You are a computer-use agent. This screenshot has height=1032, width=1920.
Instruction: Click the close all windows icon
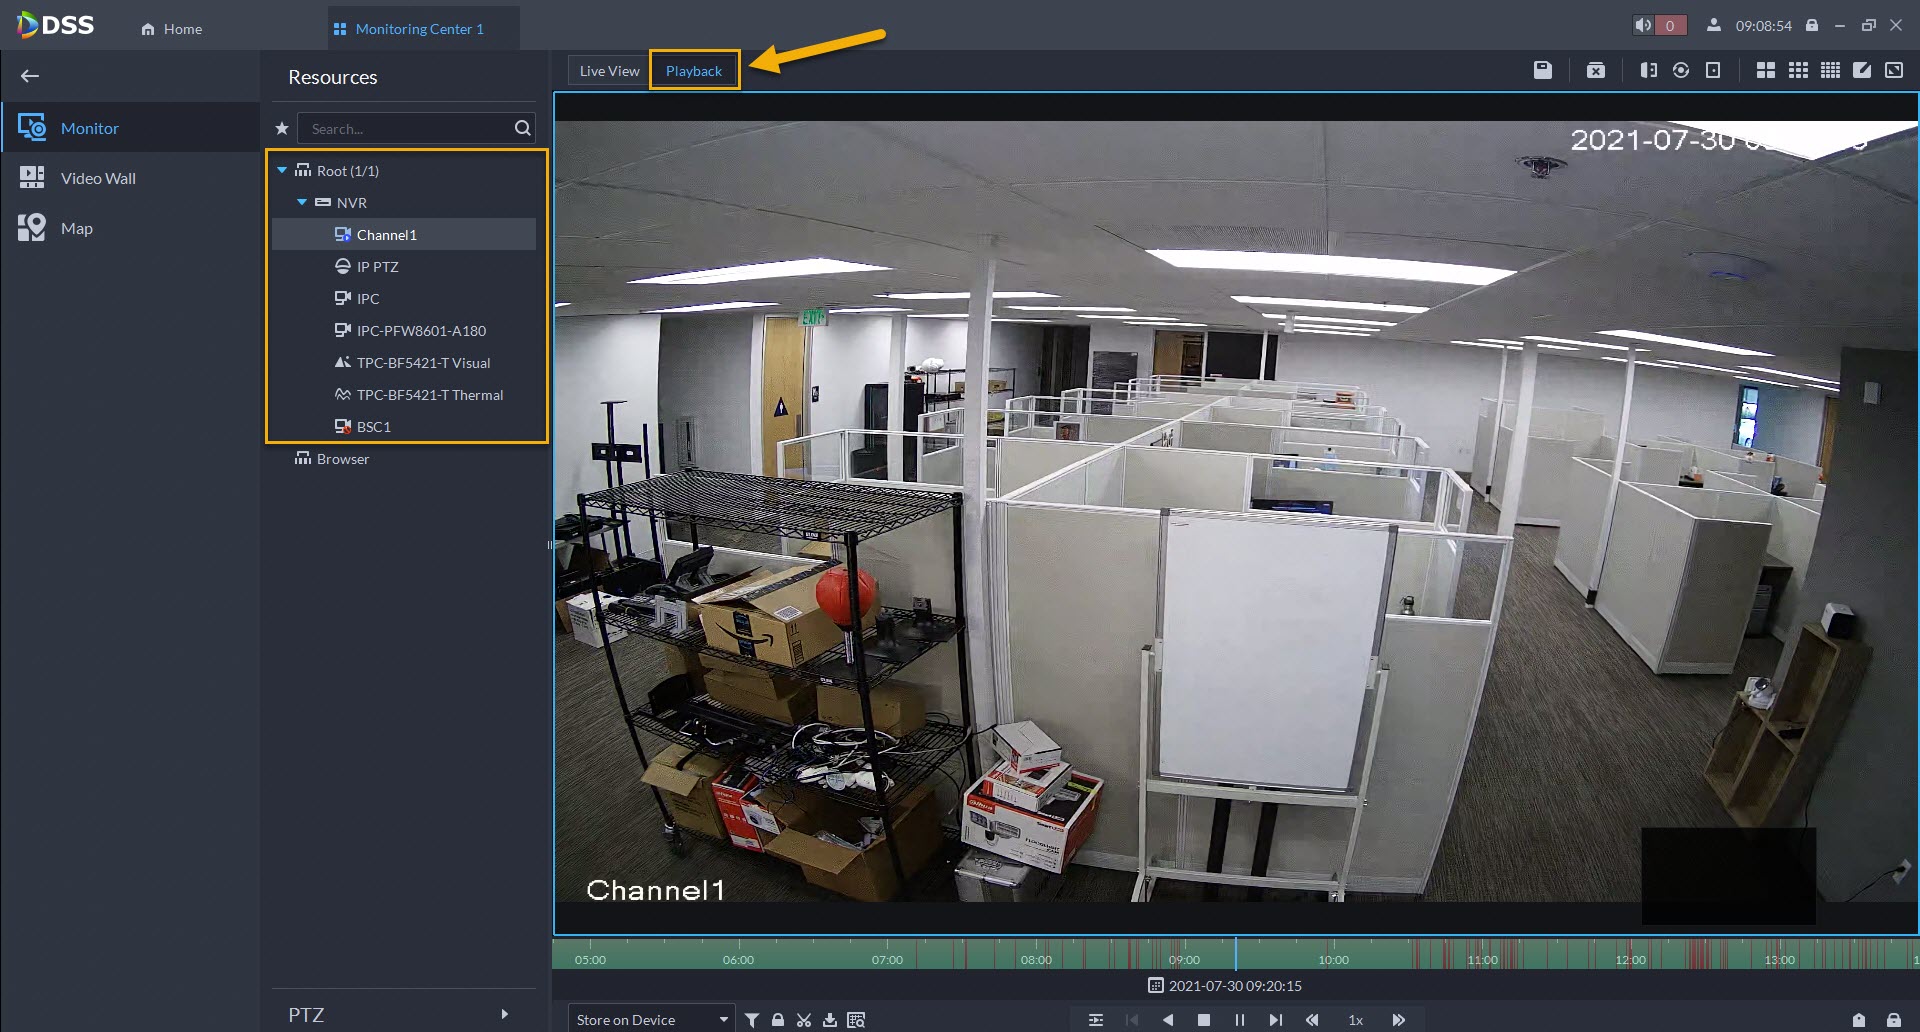point(1596,70)
